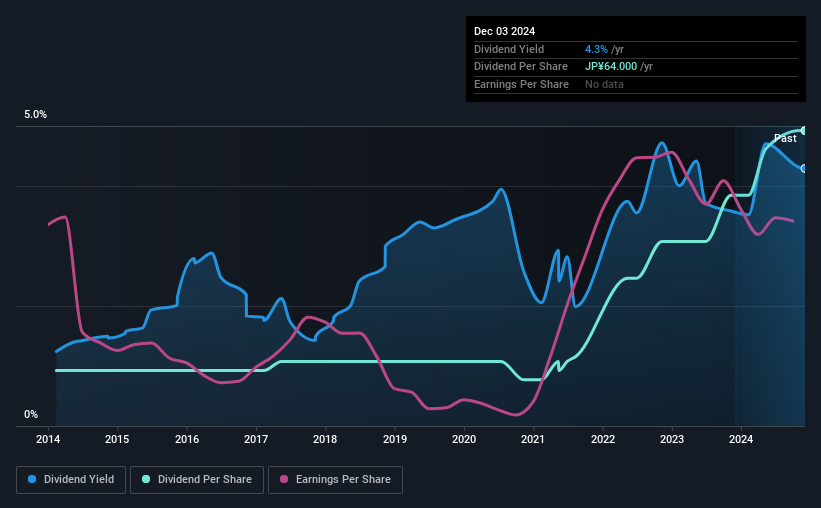Click the 5.0% y-axis label

pos(35,115)
